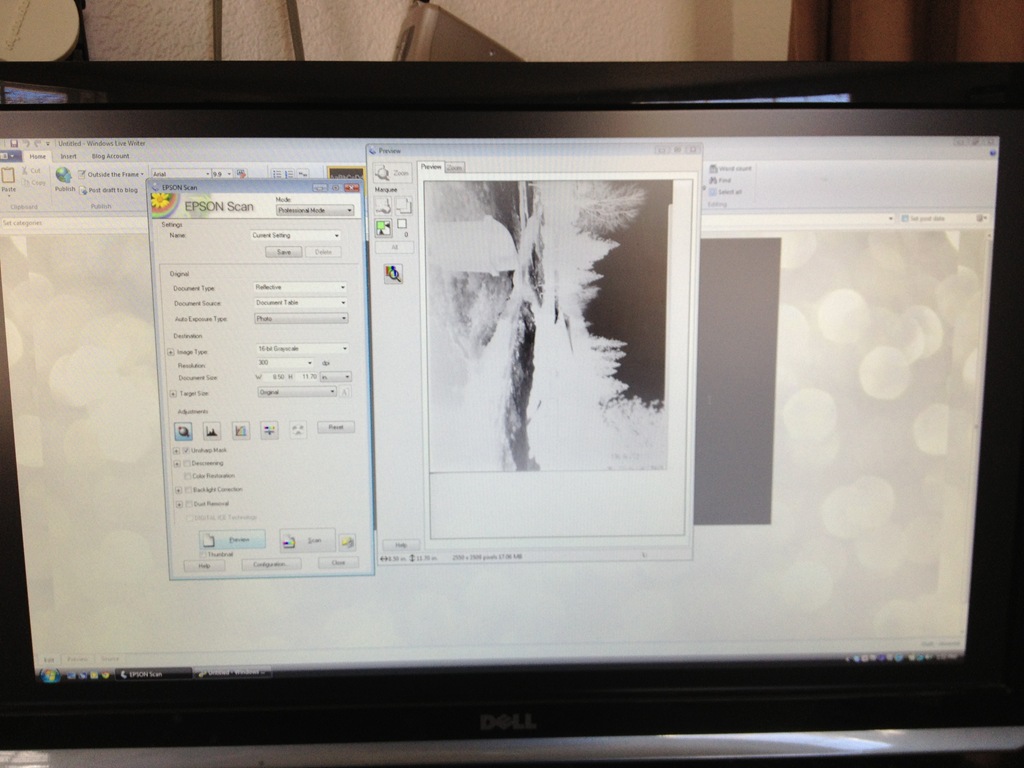The image size is (1024, 768).
Task: Toggle the Thumbnail checkbox under Preview
Action: pyautogui.click(x=203, y=554)
